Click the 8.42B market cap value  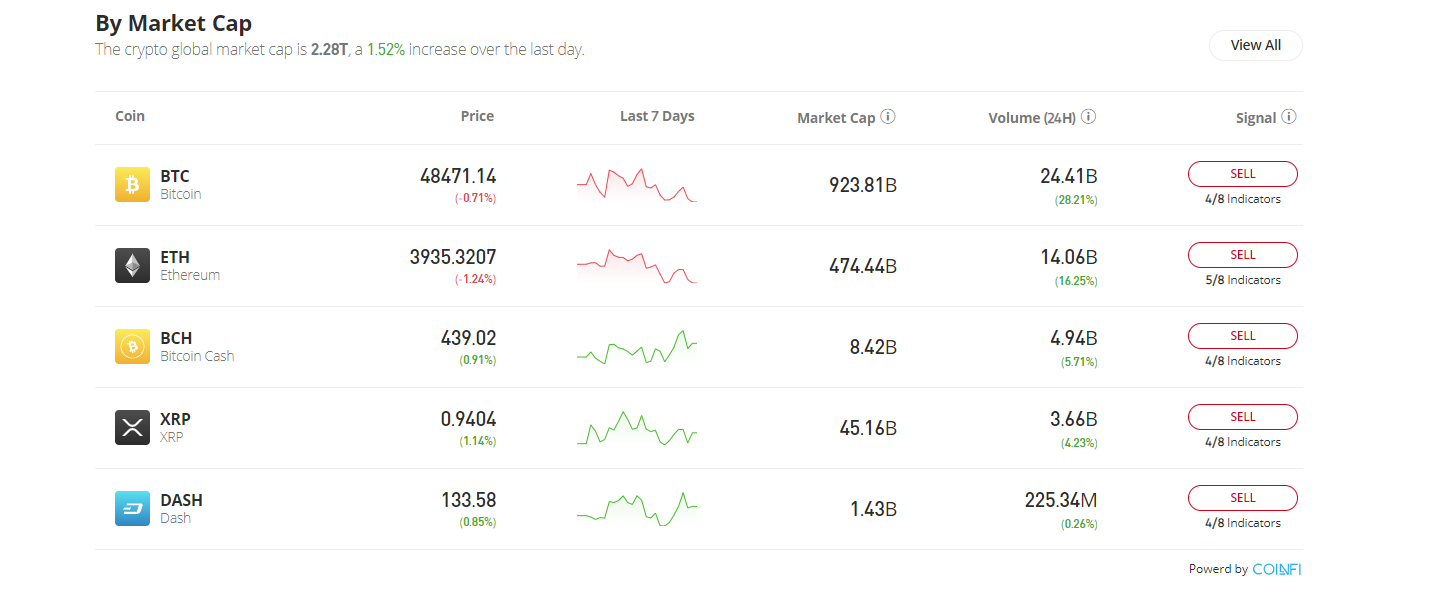pyautogui.click(x=874, y=347)
